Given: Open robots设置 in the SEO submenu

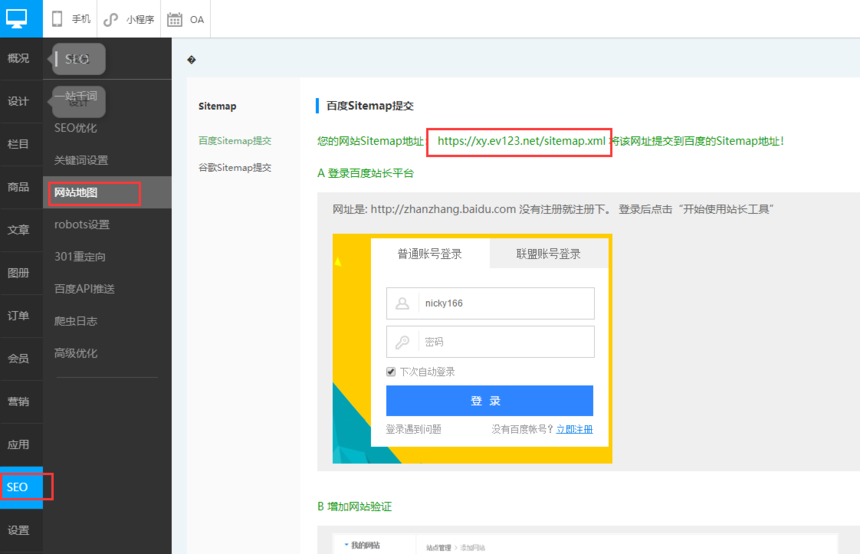Looking at the screenshot, I should coord(82,225).
